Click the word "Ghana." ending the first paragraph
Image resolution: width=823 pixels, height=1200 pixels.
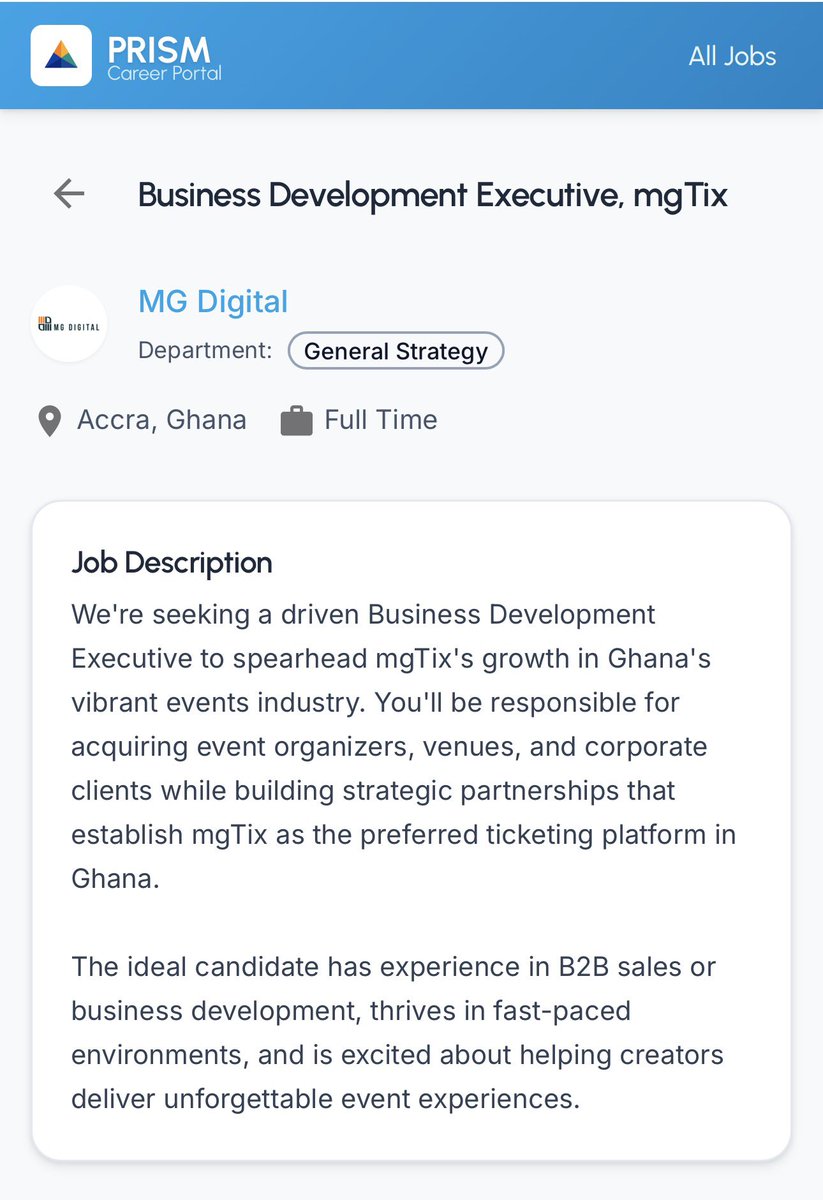(x=115, y=879)
